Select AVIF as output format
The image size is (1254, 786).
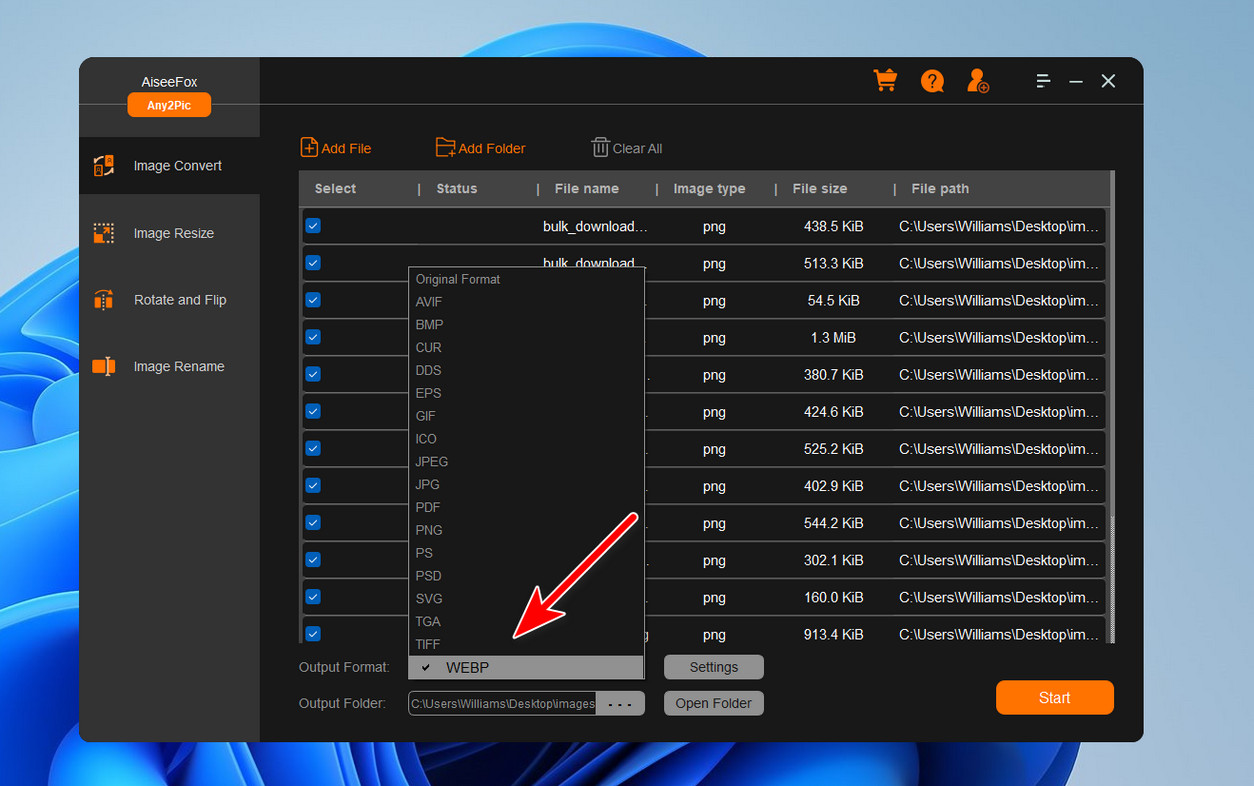[526, 302]
